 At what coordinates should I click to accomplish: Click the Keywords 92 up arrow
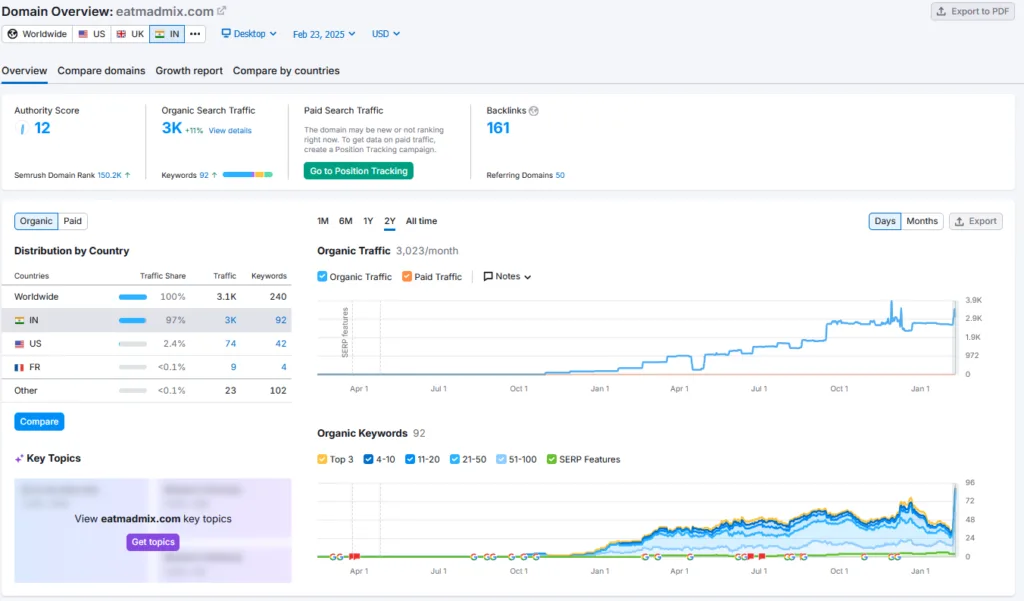click(x=214, y=175)
